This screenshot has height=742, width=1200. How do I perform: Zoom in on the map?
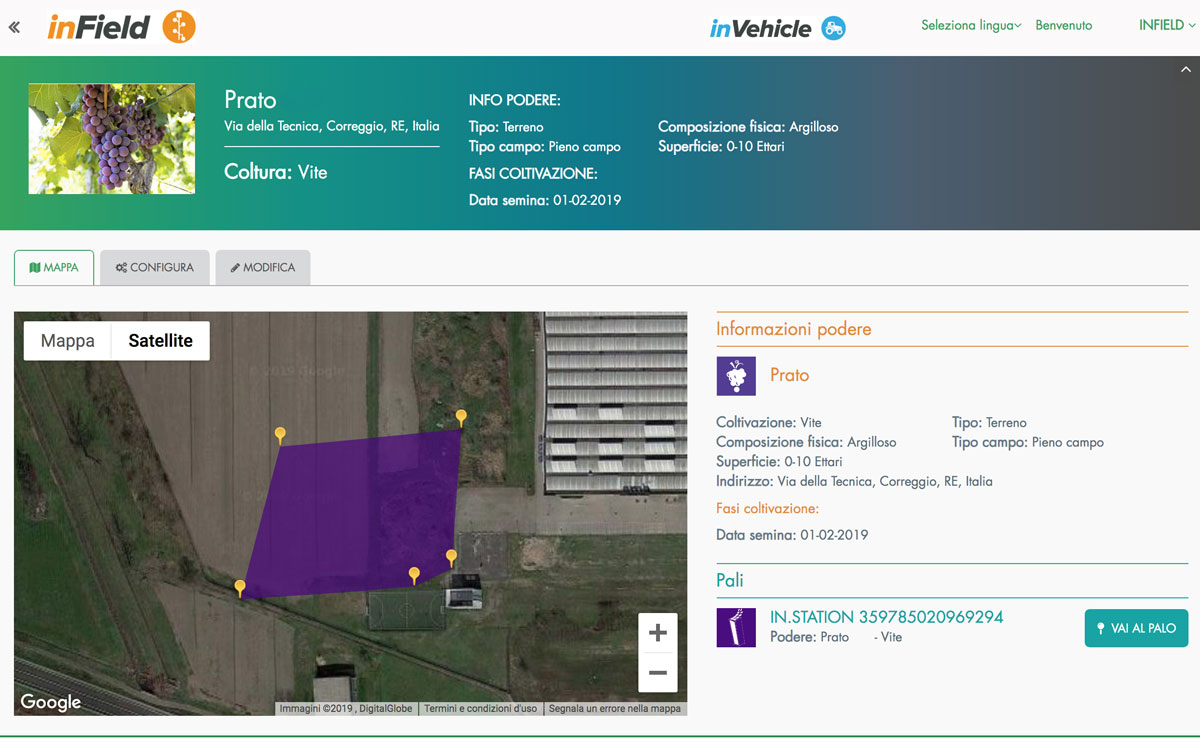point(658,633)
